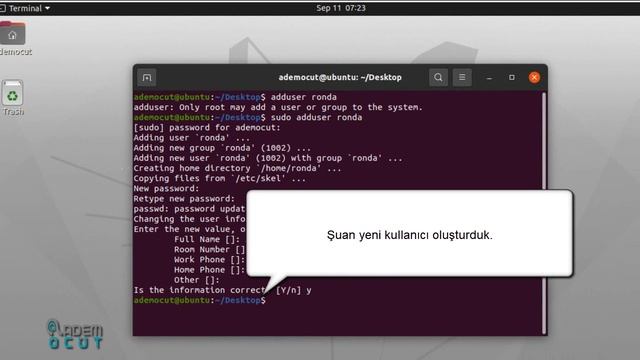Click the line 'sudo adduser ronda'
640x360 pixels.
(x=316, y=118)
